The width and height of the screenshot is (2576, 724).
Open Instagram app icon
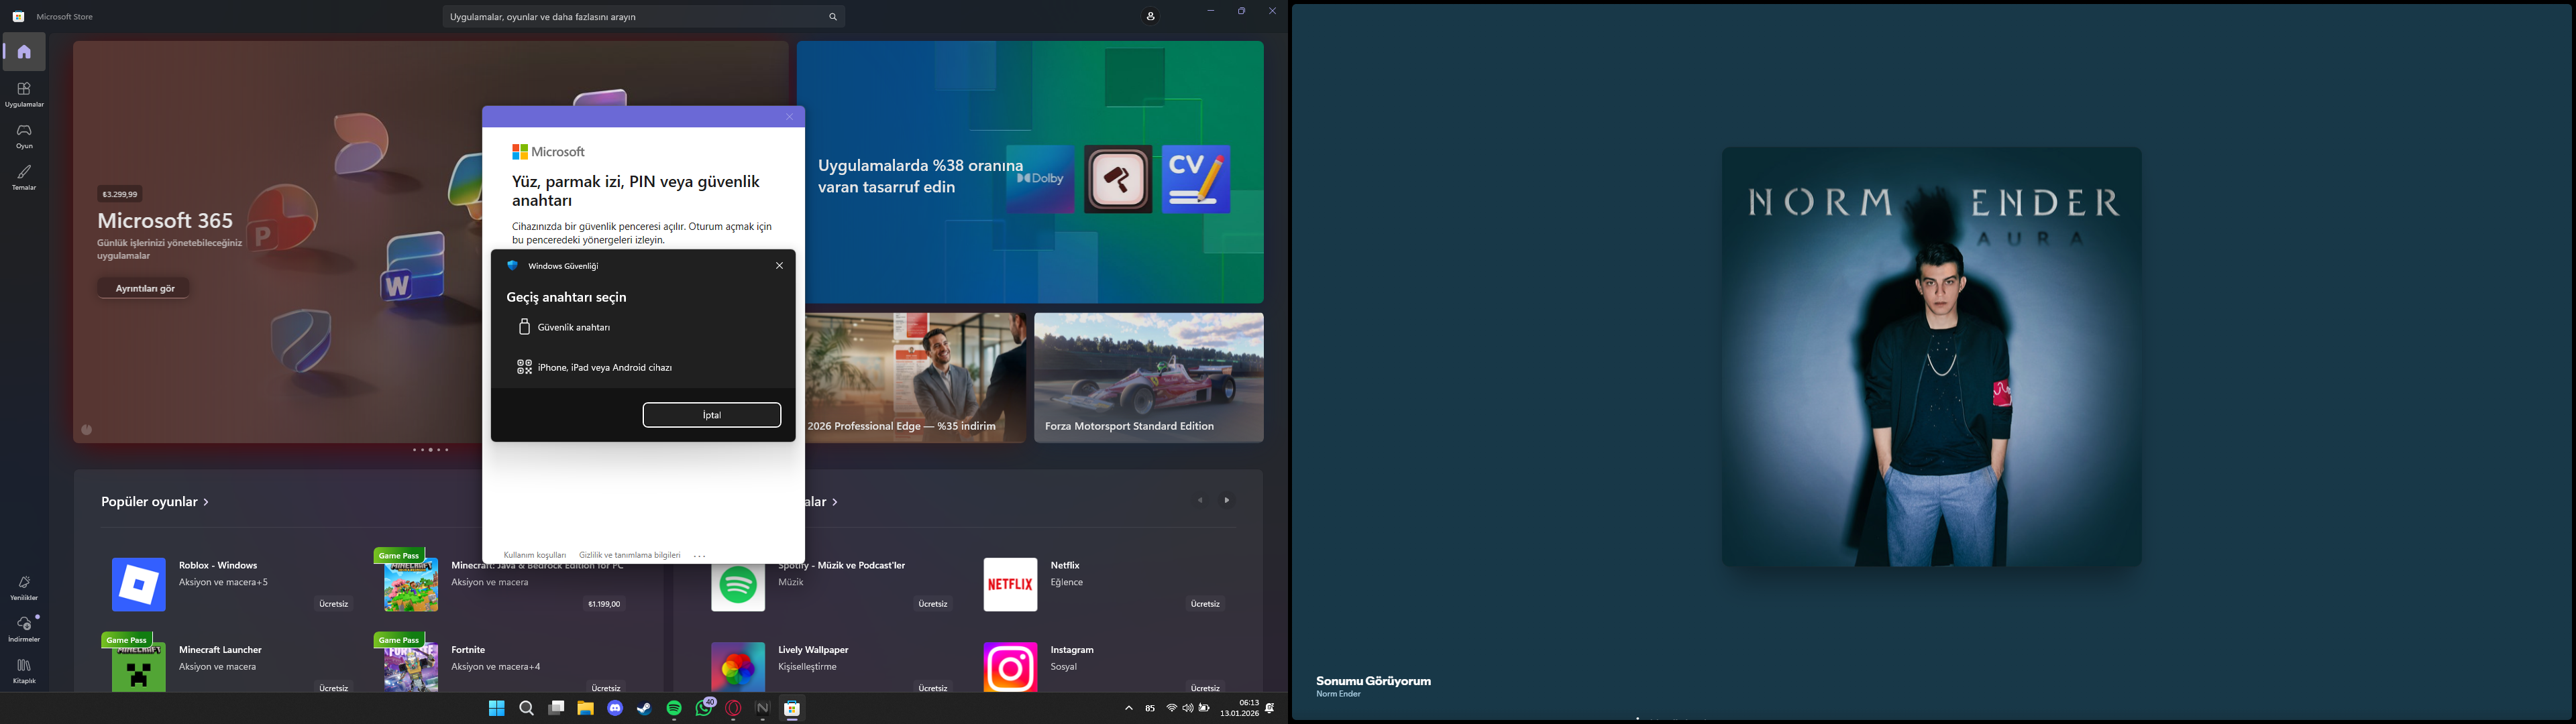pyautogui.click(x=1010, y=667)
